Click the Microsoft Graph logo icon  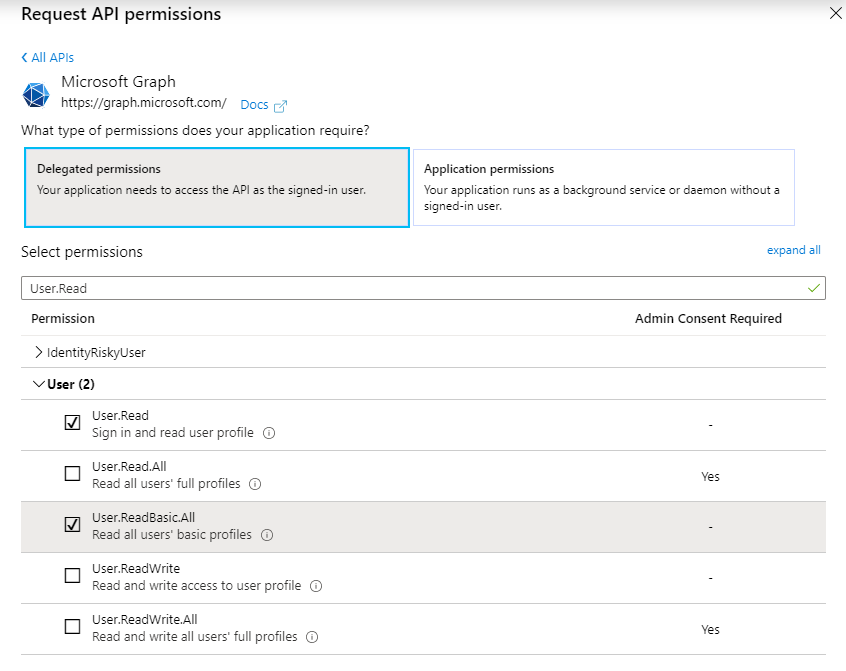36,95
